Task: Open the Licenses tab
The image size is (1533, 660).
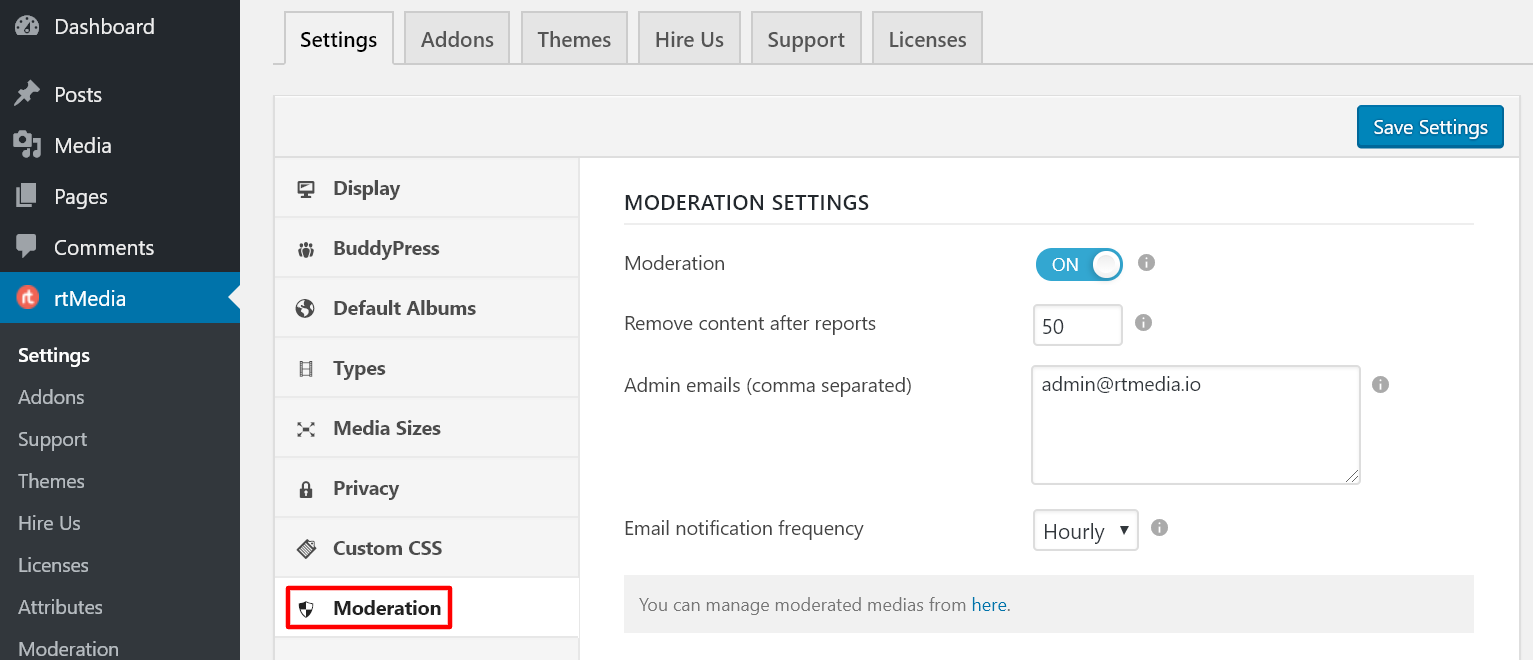Action: tap(926, 38)
